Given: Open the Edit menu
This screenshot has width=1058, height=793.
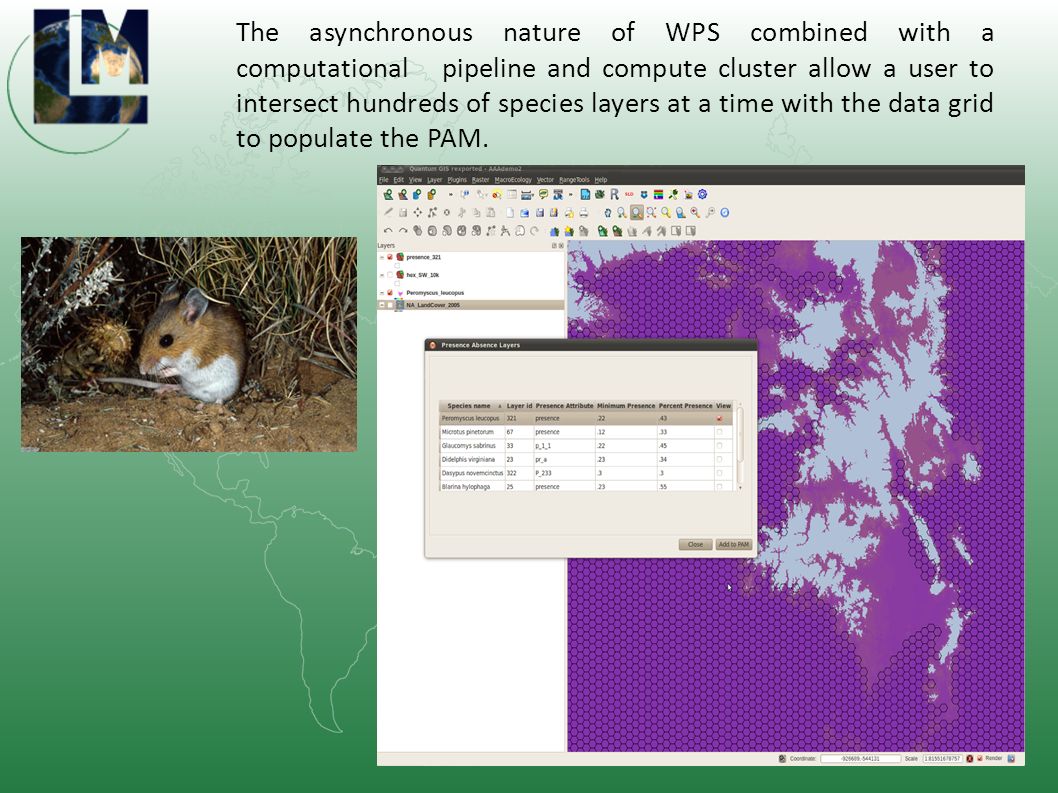Looking at the screenshot, I should pos(398,180).
